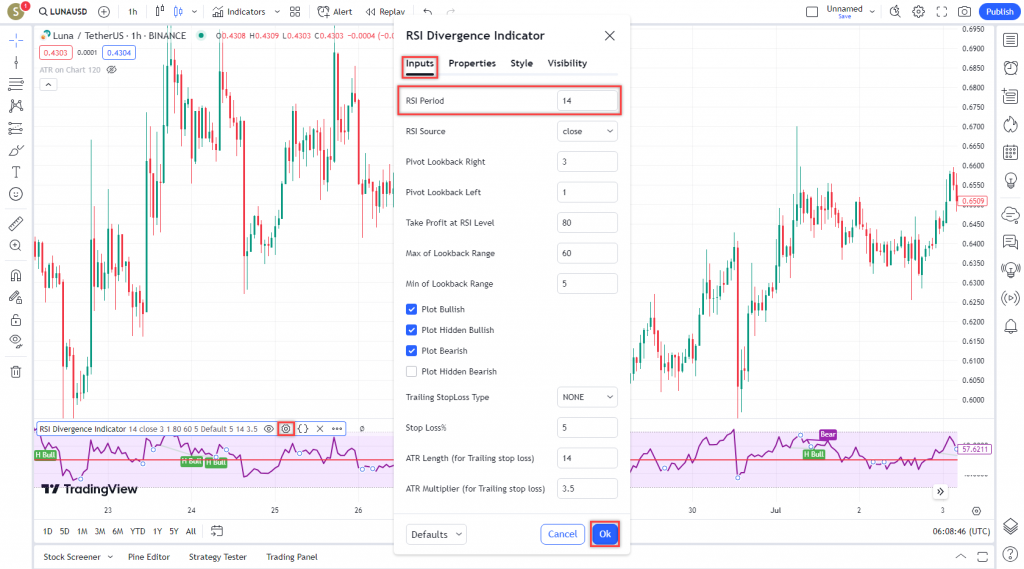This screenshot has width=1024, height=569.
Task: Open the Defaults dropdown
Action: click(x=436, y=534)
